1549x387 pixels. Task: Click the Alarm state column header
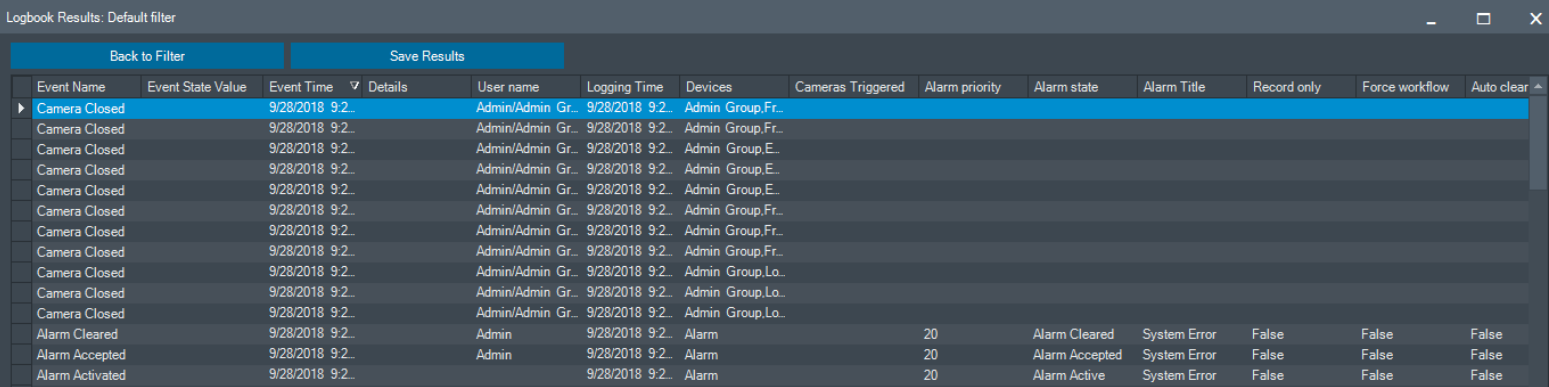point(1083,87)
